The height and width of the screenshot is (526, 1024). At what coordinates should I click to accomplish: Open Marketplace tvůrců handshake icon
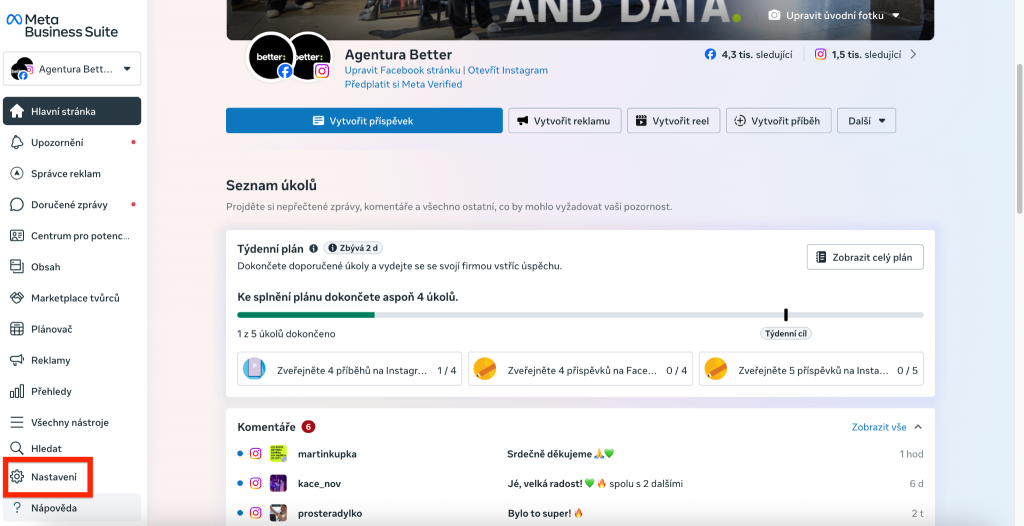click(17, 298)
